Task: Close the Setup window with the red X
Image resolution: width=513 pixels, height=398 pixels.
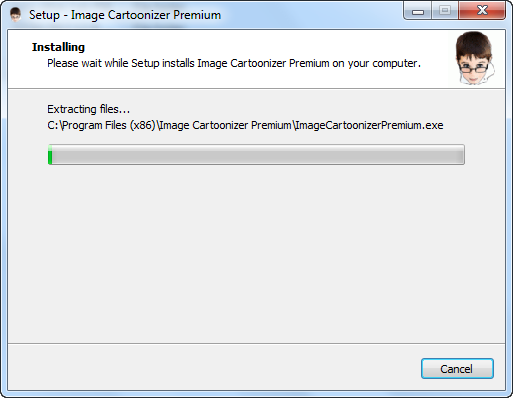Action: coord(482,11)
